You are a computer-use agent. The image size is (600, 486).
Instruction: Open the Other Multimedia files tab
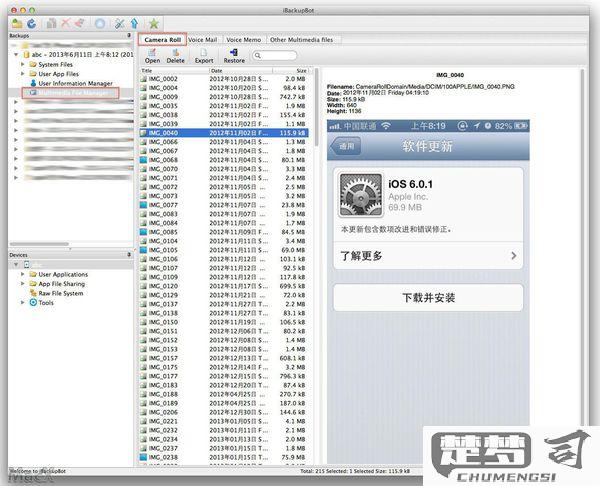point(302,39)
